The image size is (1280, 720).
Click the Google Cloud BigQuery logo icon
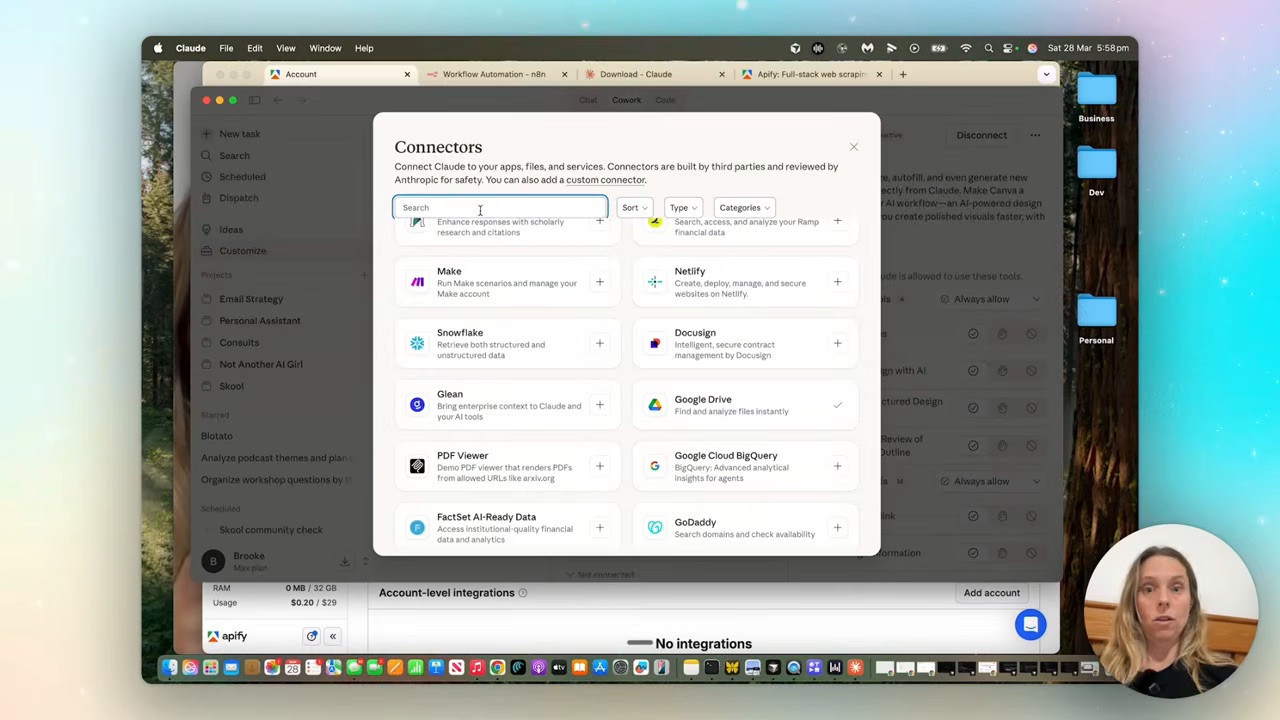(655, 466)
